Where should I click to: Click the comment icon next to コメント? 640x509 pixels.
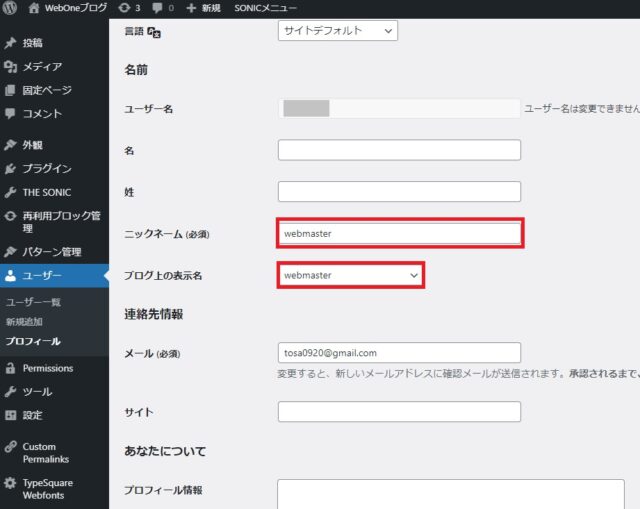point(10,113)
